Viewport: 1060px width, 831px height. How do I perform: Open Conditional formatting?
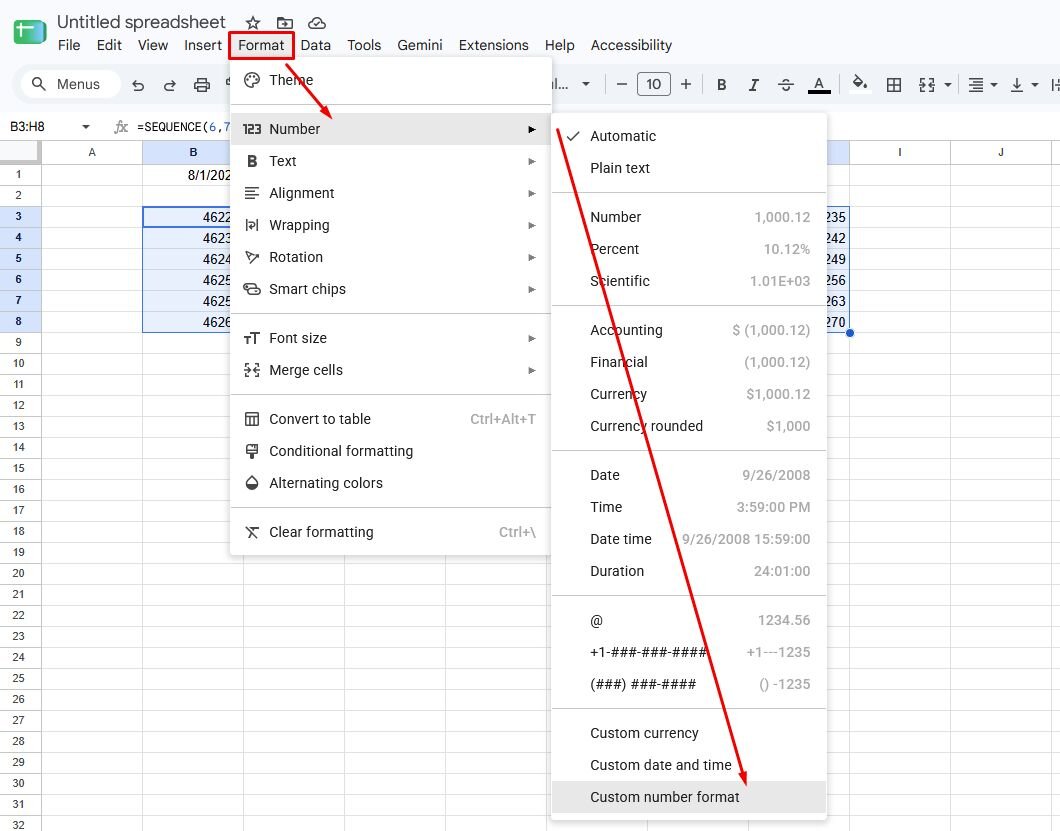tap(391, 451)
